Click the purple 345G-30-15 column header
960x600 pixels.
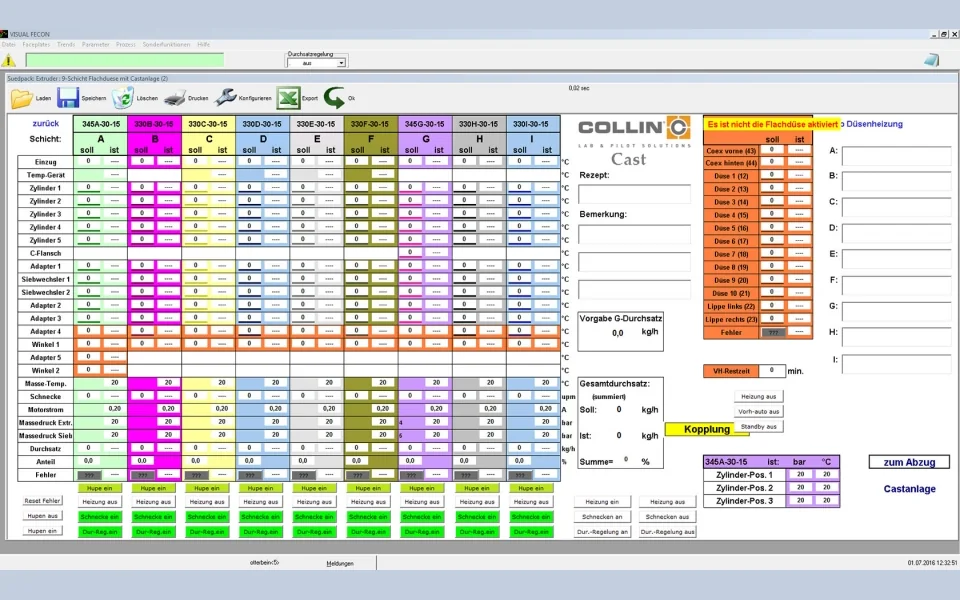pos(425,124)
